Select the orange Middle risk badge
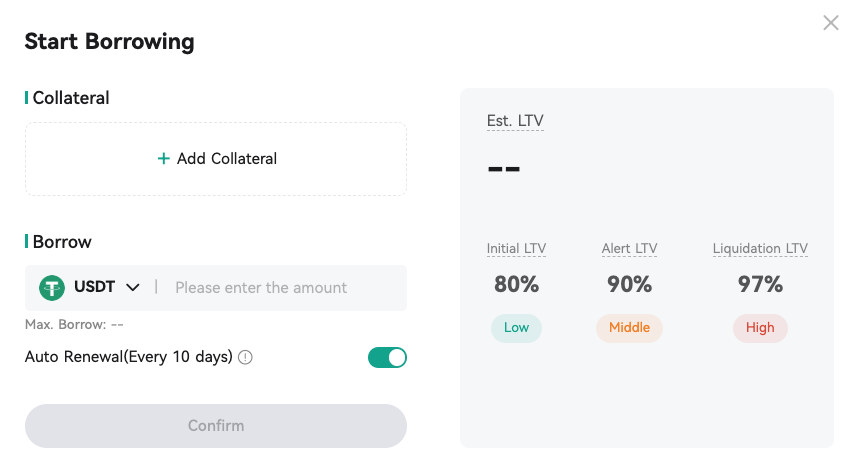855x470 pixels. 629,328
